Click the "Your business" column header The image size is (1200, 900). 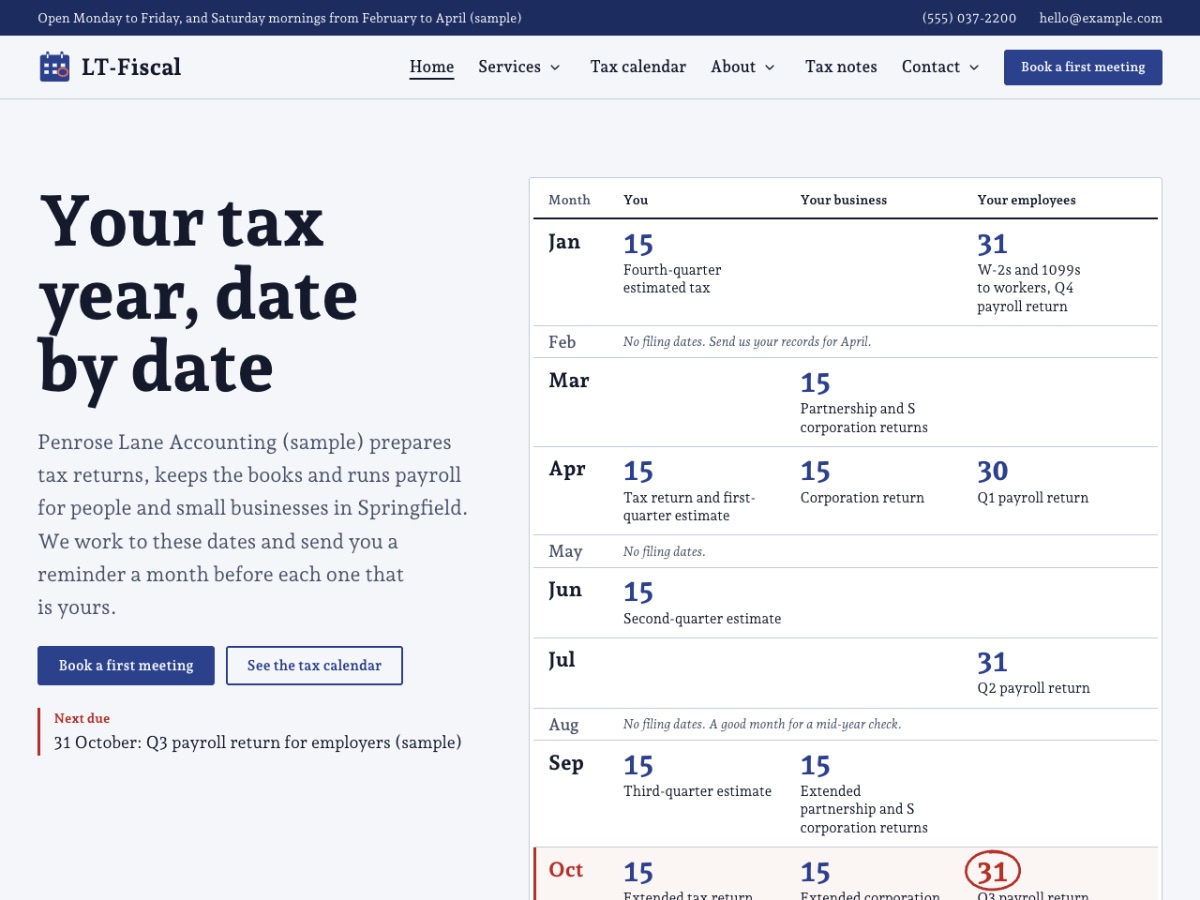pos(844,200)
